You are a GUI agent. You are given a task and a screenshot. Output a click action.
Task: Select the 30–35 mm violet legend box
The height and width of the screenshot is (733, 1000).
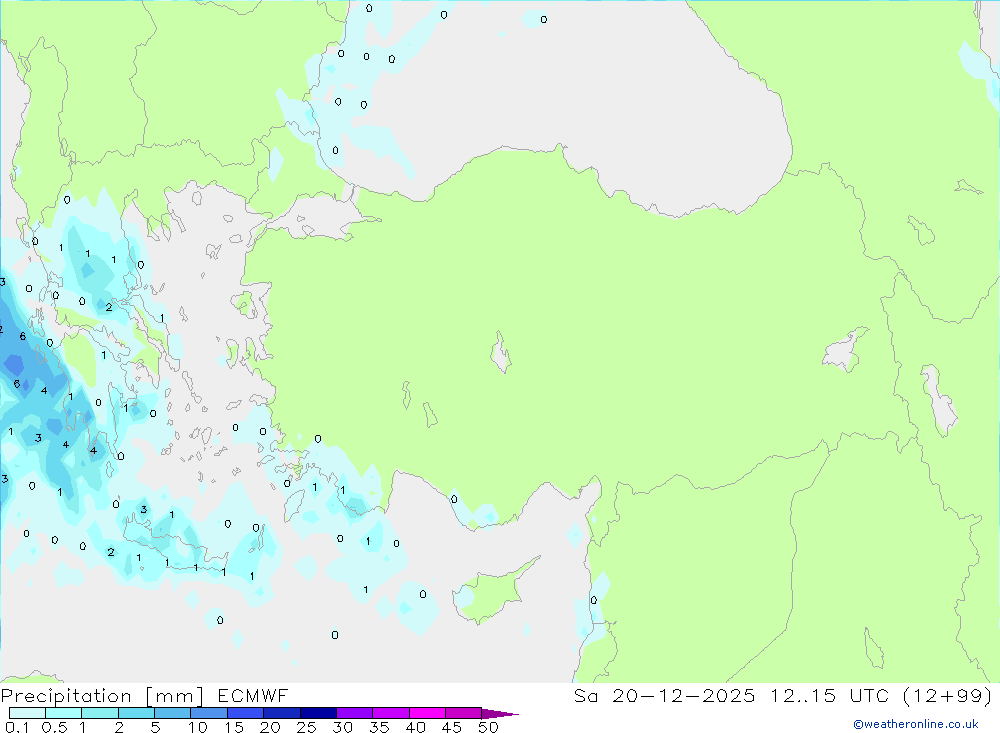point(355,713)
